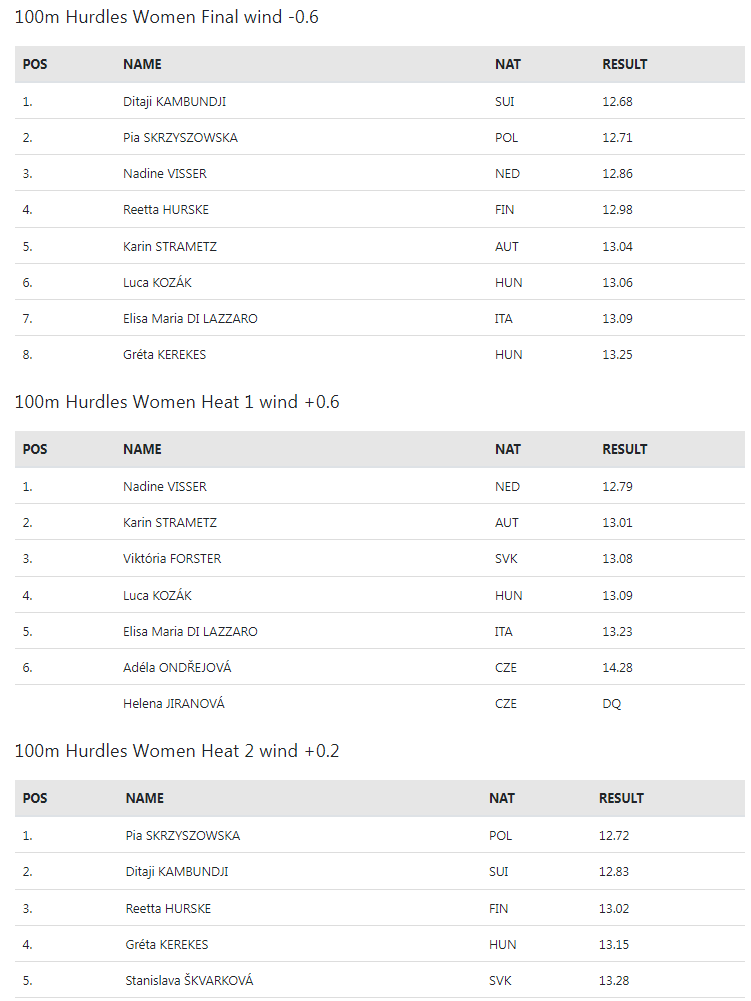Screen dimensions: 751x1001
Task: Click the NAME header in Final table
Action: point(142,64)
